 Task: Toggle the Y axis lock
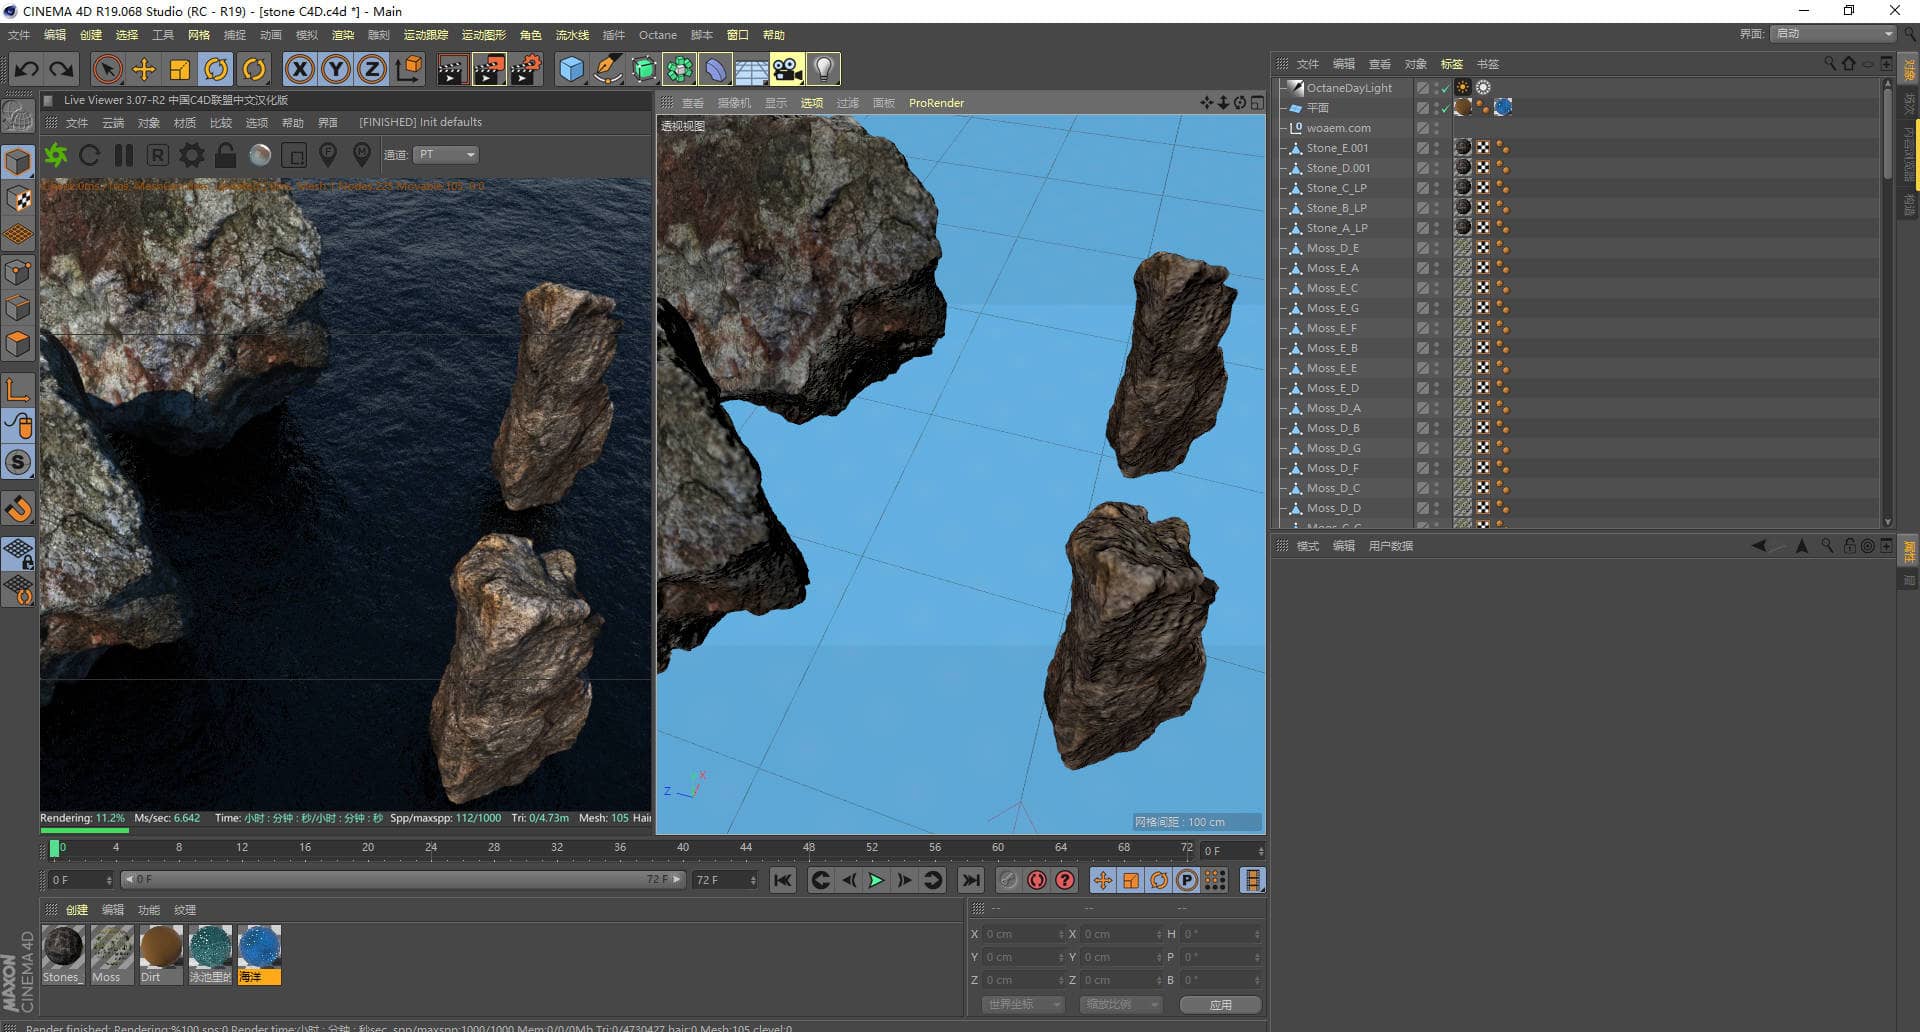point(336,69)
